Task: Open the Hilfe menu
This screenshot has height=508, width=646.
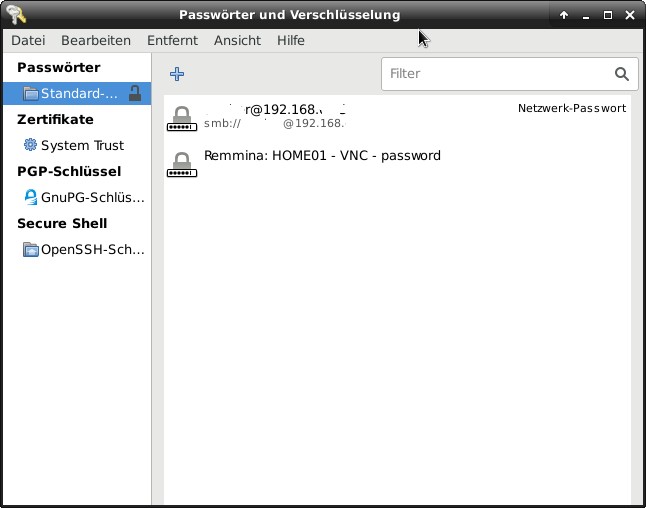Action: pos(291,41)
